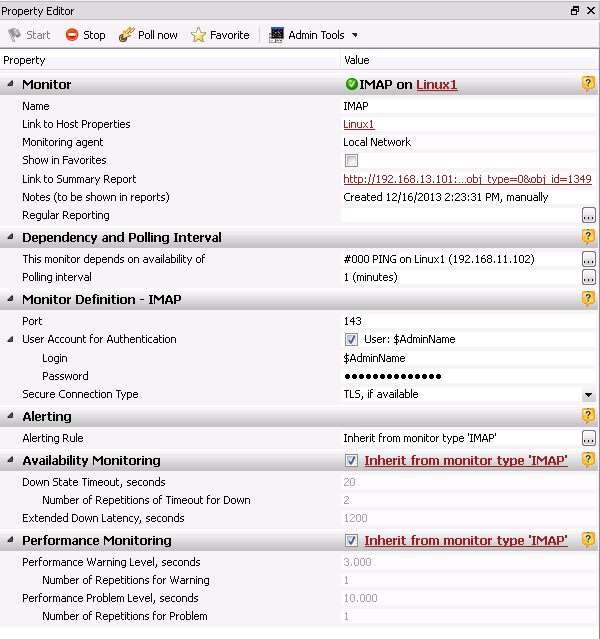Uncheck Availability Monitoring inherit checkbox
This screenshot has height=639, width=600.
click(351, 461)
